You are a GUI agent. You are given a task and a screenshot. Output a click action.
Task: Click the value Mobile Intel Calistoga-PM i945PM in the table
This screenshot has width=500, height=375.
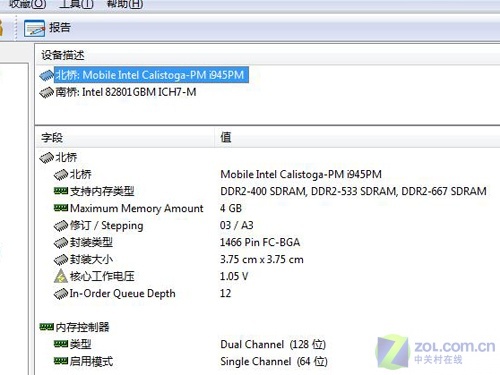coord(301,174)
